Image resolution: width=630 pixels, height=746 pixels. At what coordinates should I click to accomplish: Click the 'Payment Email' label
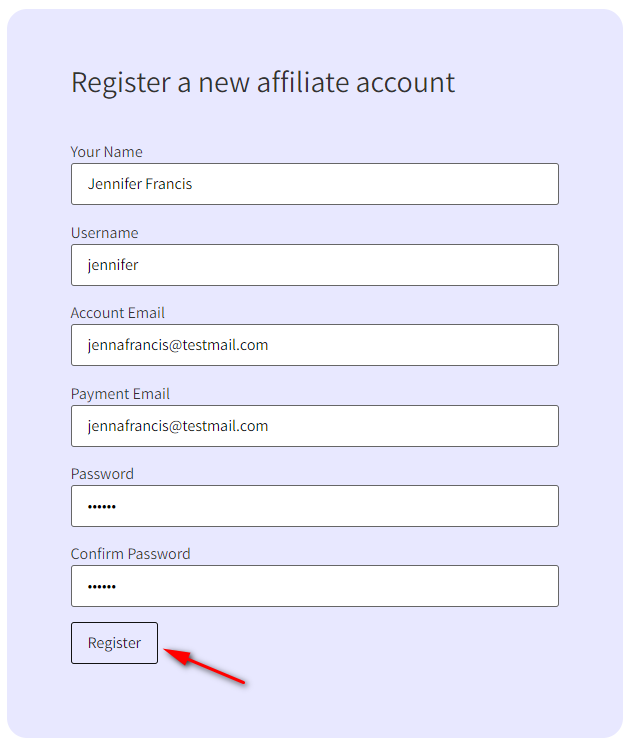pyautogui.click(x=120, y=394)
